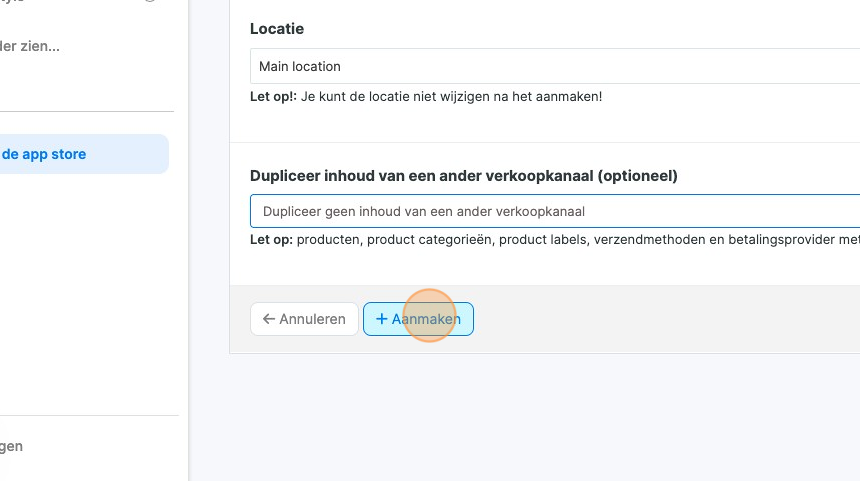This screenshot has width=860, height=481.
Task: Click the left arrow icon on Annuleren
Action: [268, 319]
